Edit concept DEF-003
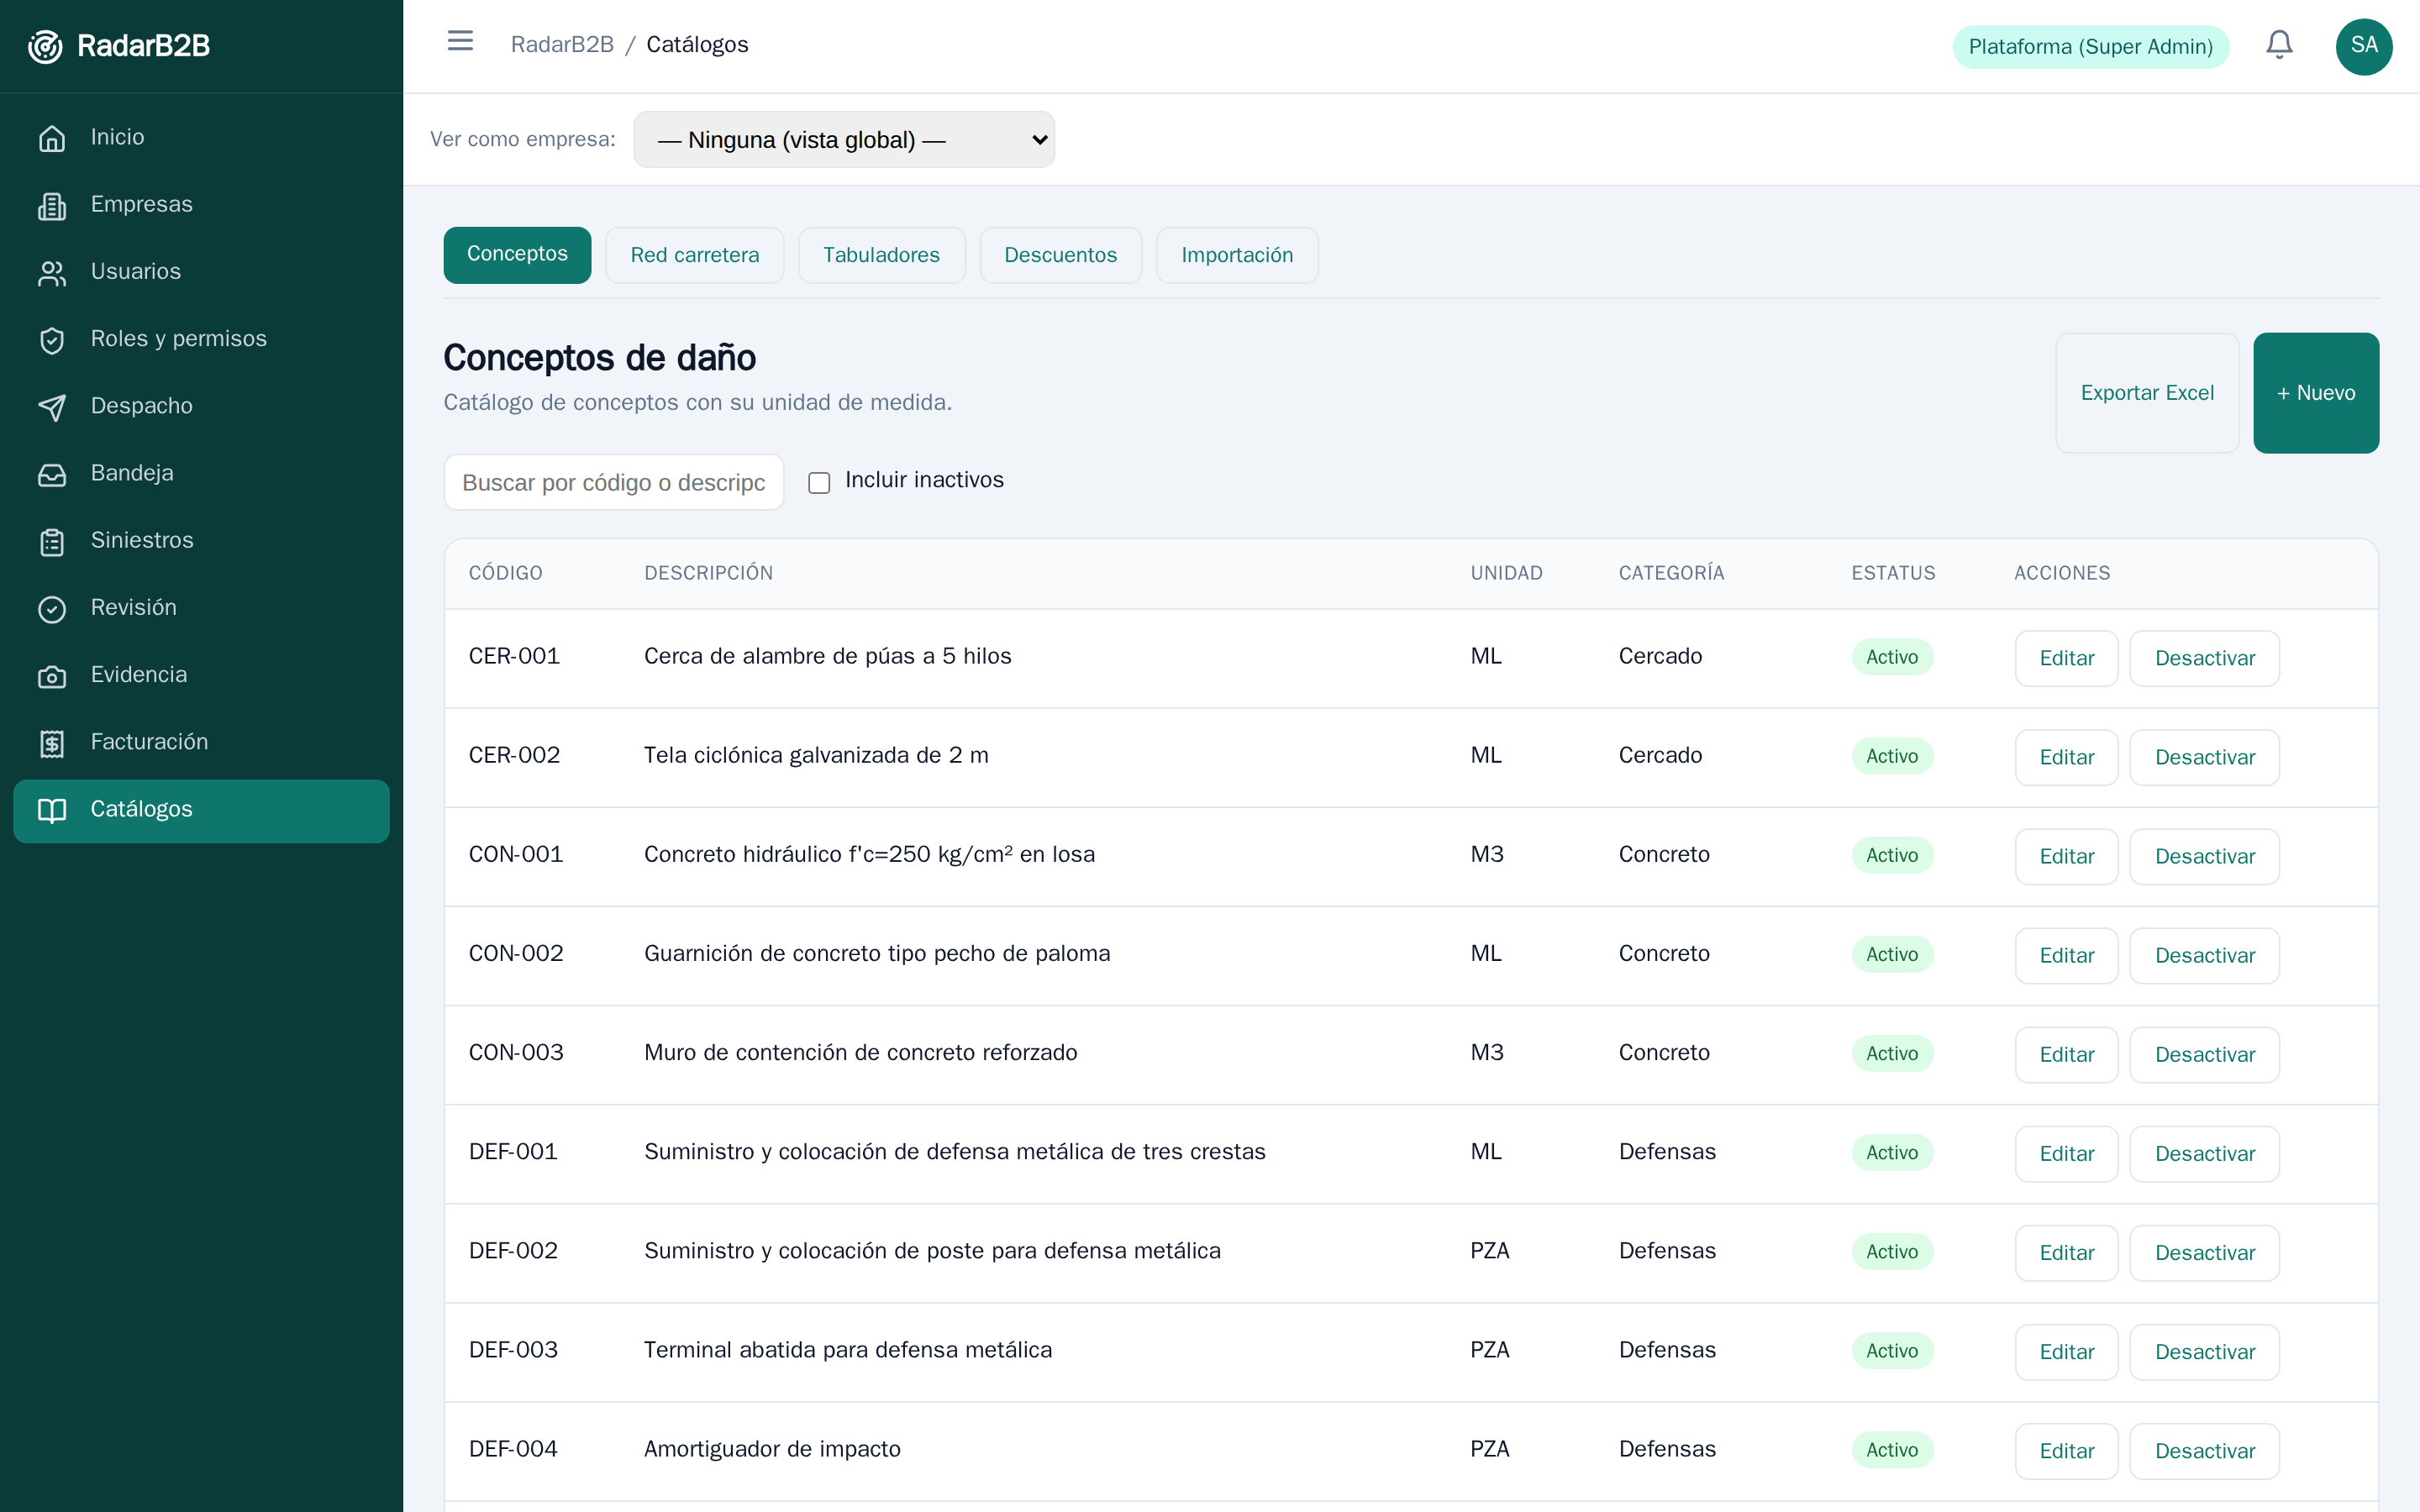 [x=2066, y=1351]
